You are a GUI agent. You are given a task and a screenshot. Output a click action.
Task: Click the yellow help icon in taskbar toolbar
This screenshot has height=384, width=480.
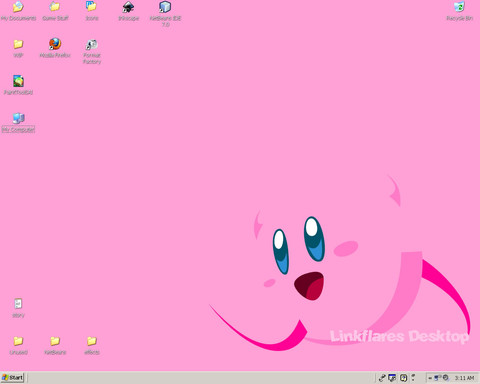tap(403, 378)
